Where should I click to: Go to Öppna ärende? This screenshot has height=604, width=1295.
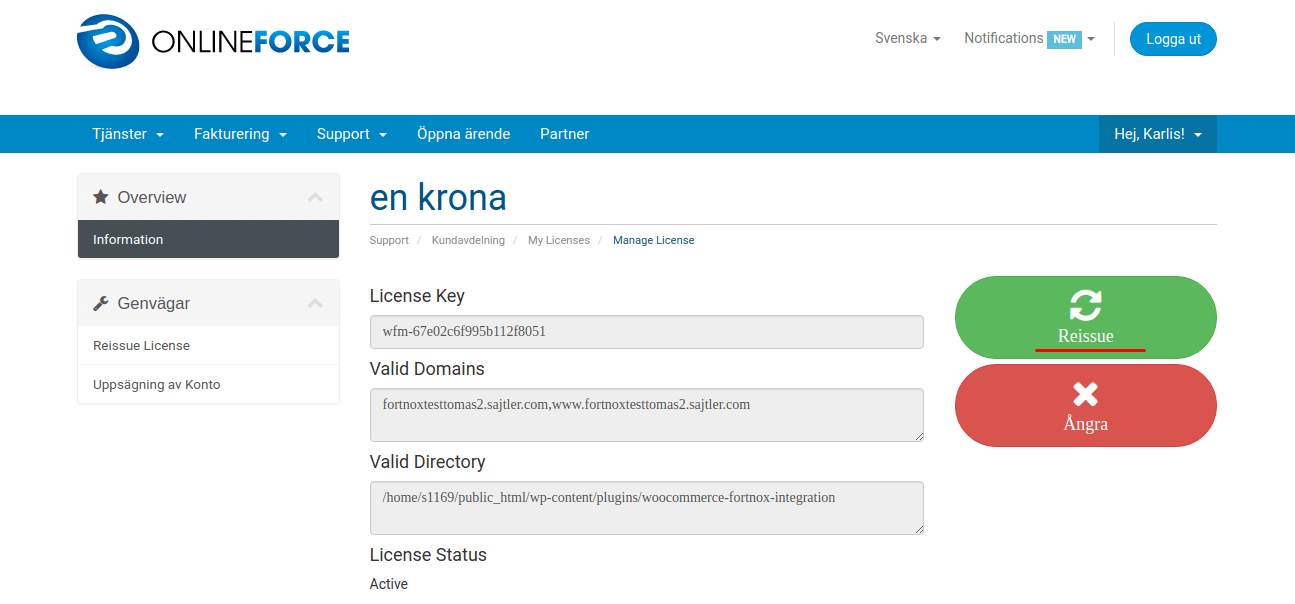[464, 134]
